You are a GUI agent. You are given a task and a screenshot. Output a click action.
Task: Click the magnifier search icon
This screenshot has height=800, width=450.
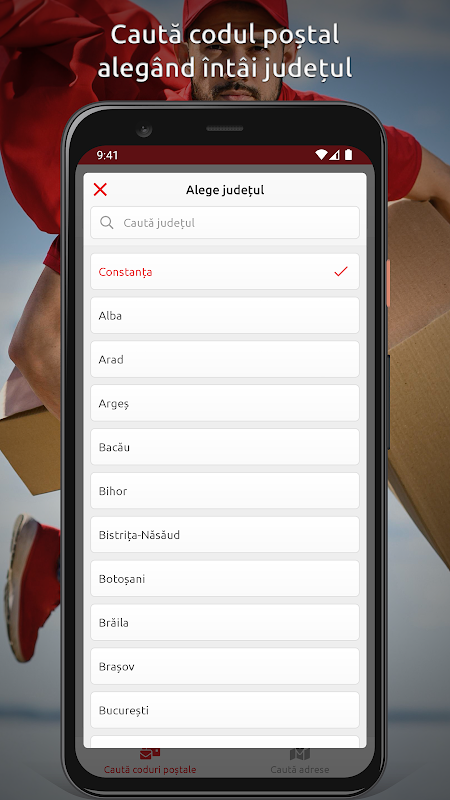point(107,222)
